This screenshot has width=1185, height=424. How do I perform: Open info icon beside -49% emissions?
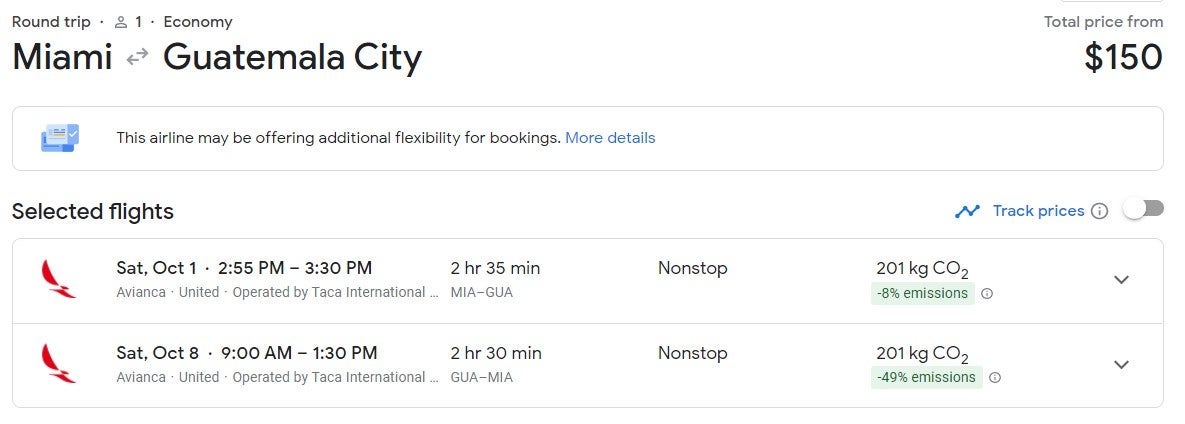coord(995,378)
